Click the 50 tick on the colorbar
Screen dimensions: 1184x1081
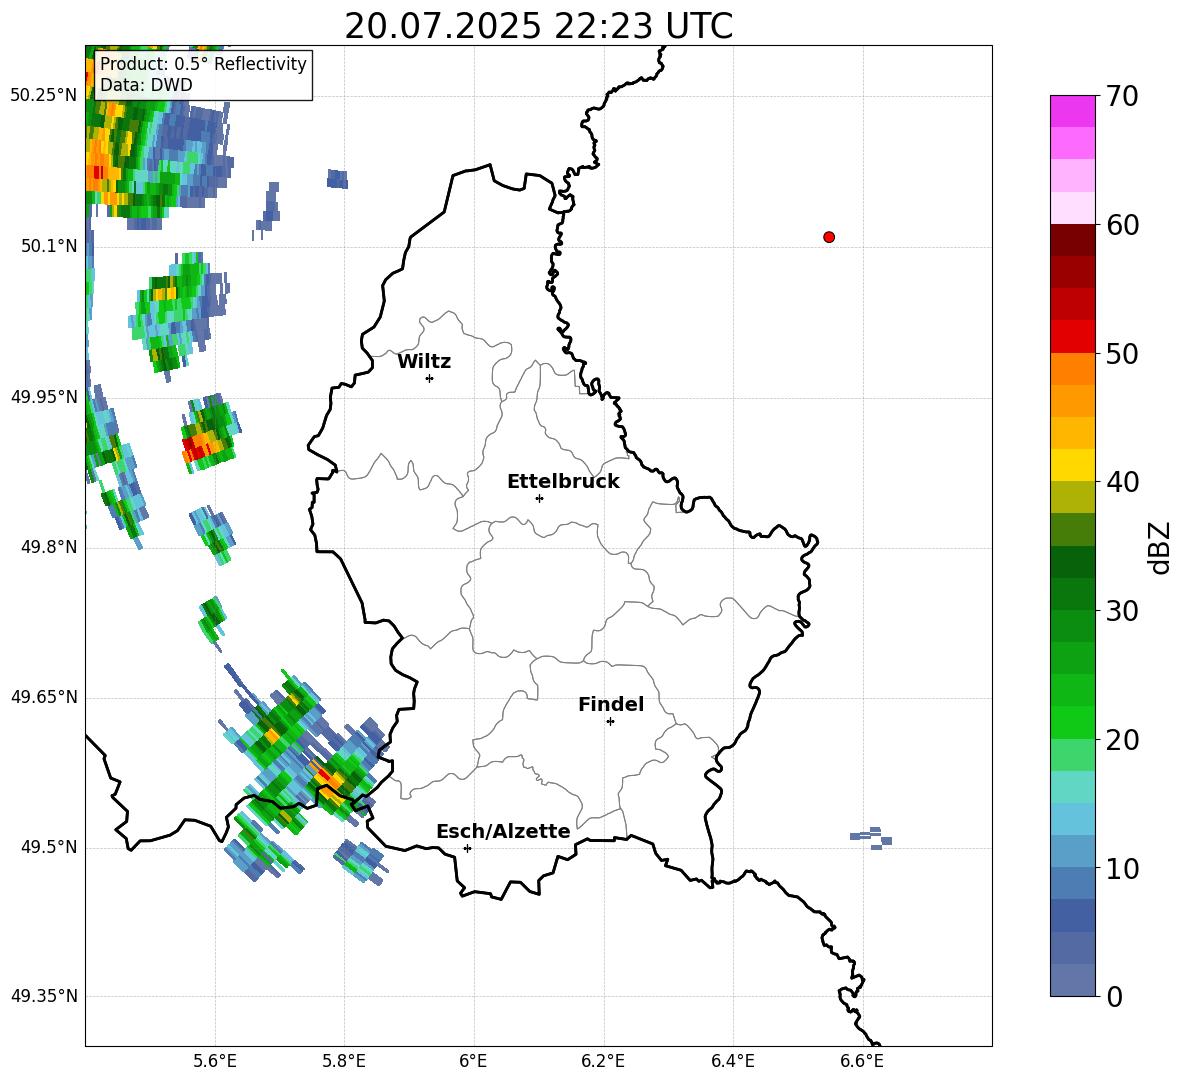(1121, 353)
